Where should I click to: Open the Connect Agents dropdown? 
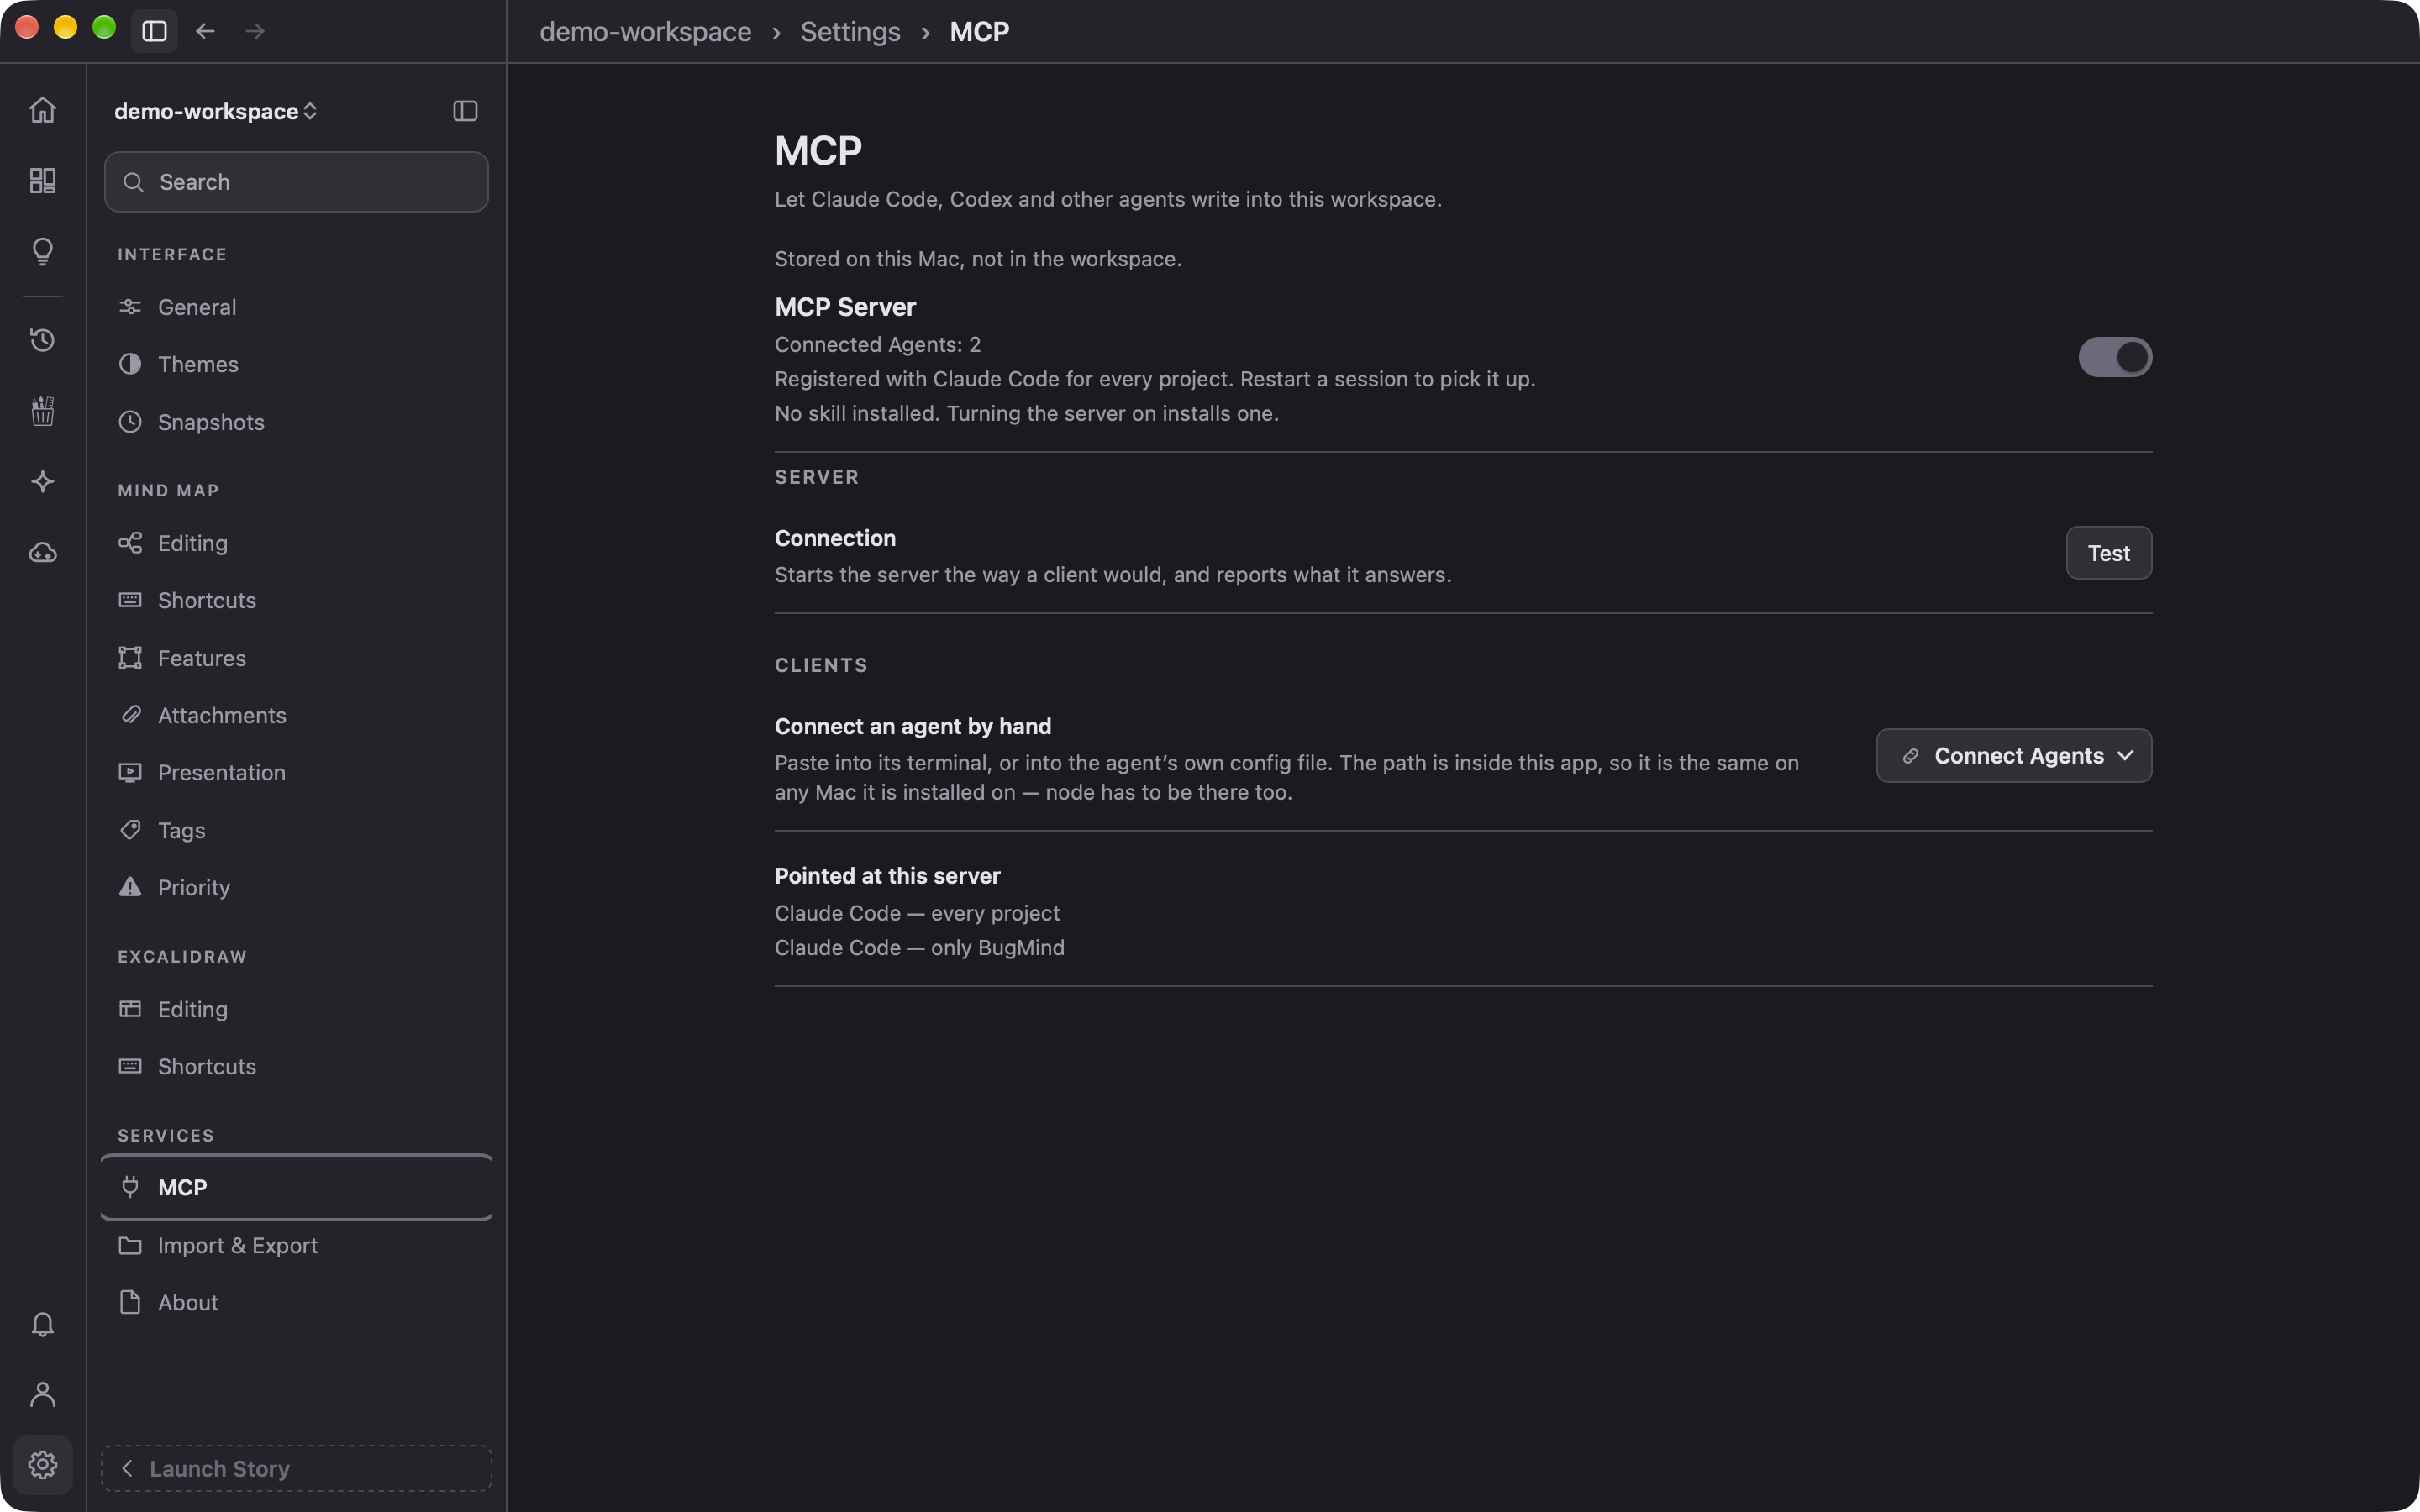pos(2014,756)
